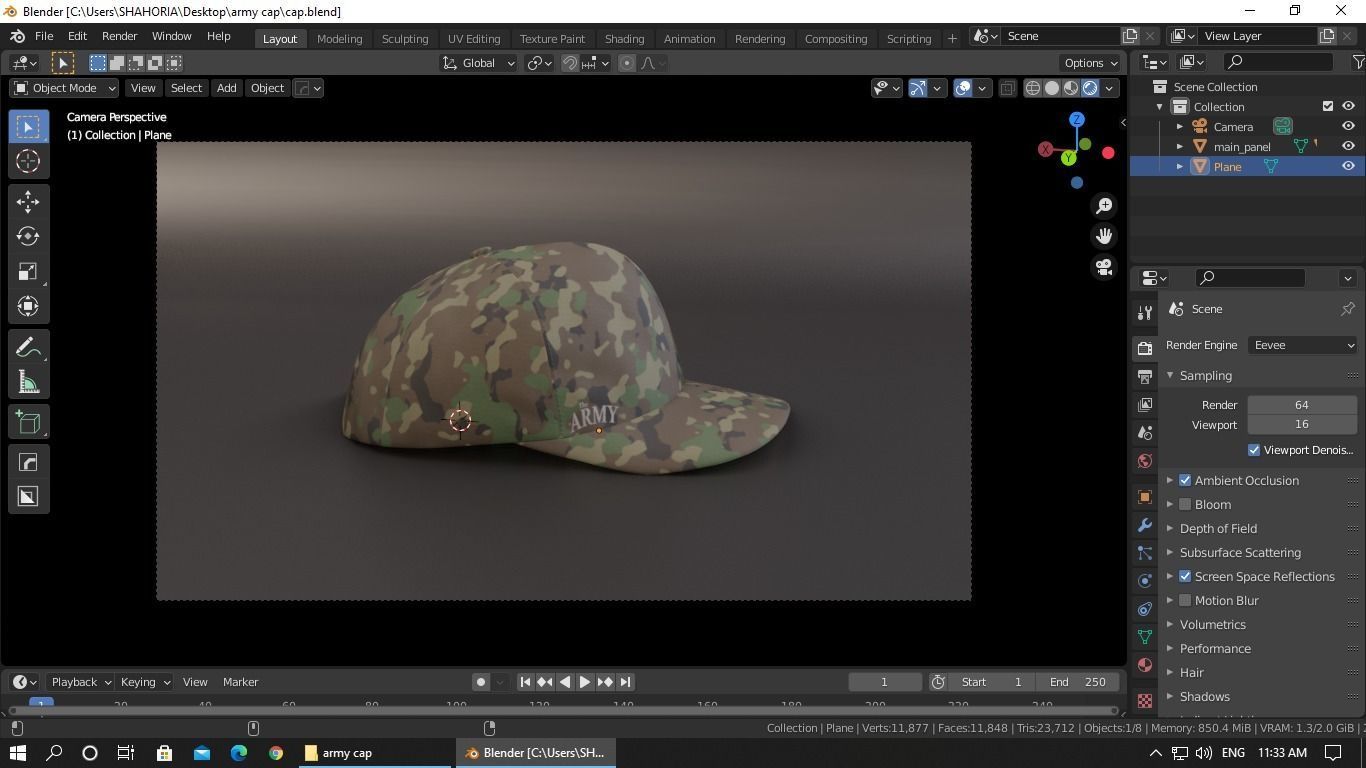This screenshot has height=768, width=1366.
Task: Click the Pan hand viewport gizmo
Action: 1104,236
